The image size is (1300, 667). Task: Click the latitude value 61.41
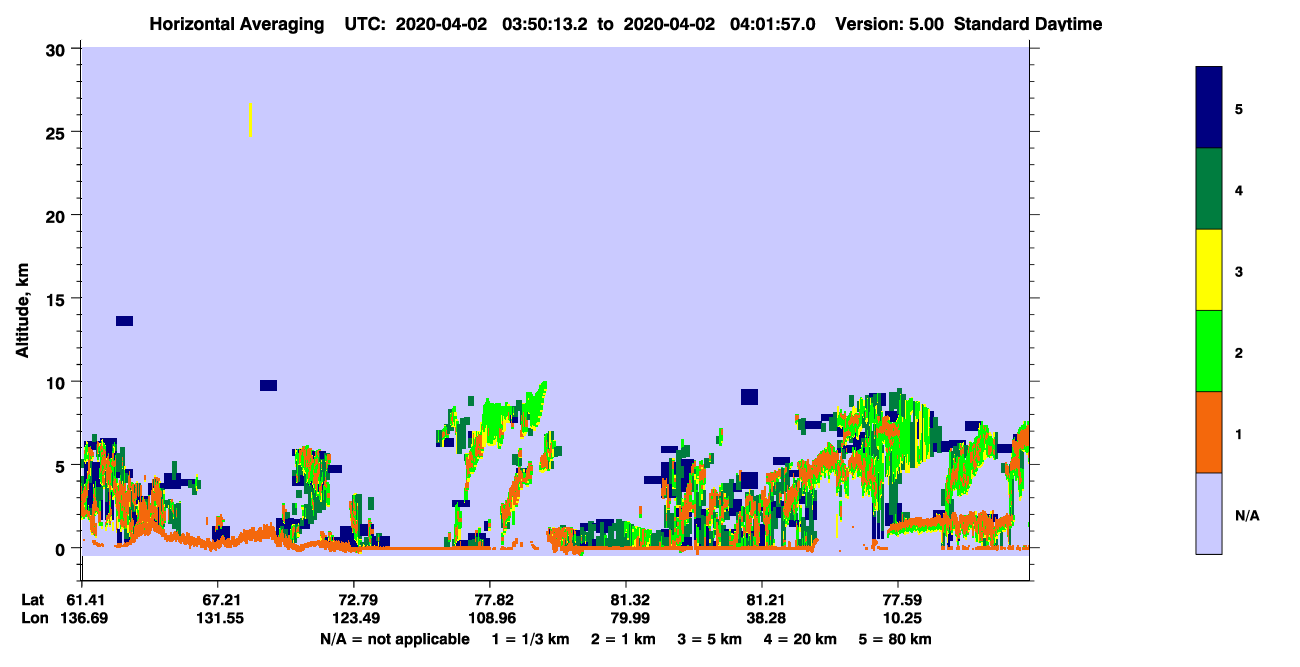click(x=88, y=600)
